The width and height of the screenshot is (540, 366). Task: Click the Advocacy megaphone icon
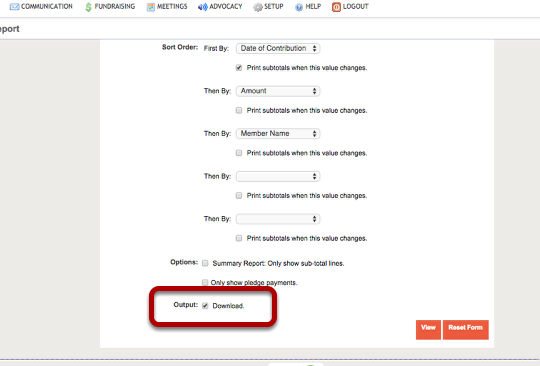(x=202, y=7)
